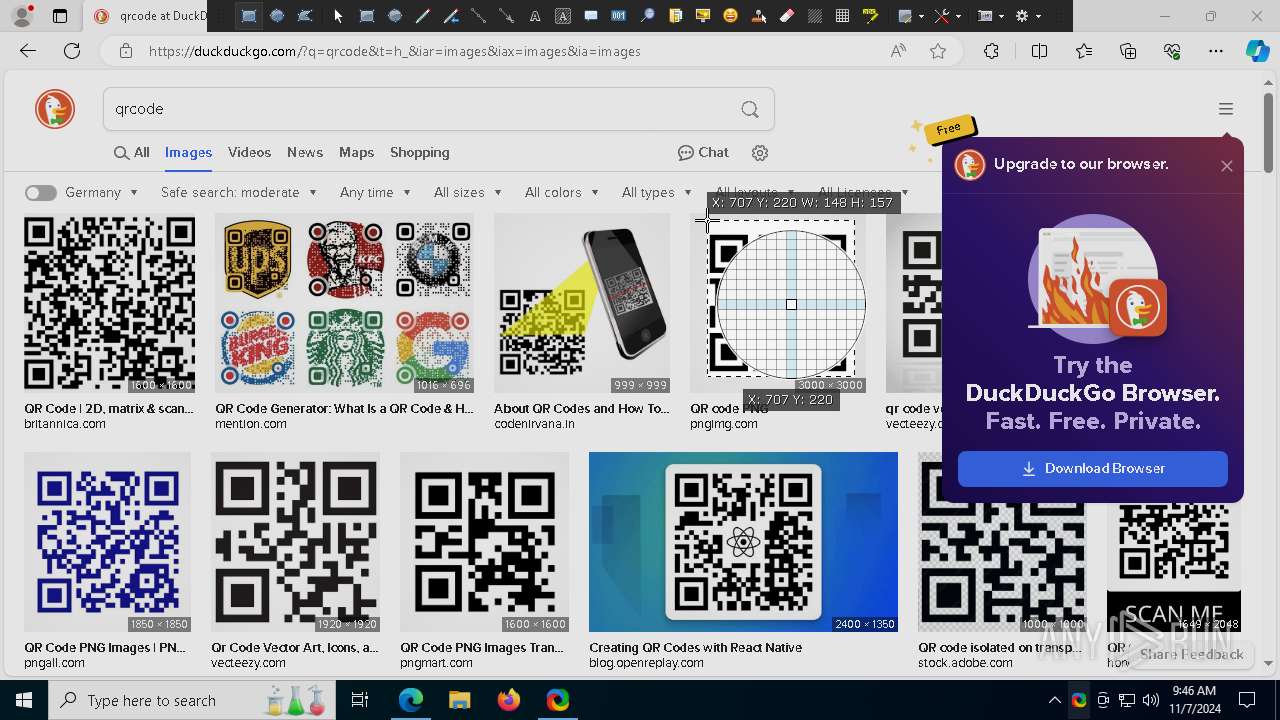
Task: Select the yellow ruler measure tool
Action: (871, 16)
